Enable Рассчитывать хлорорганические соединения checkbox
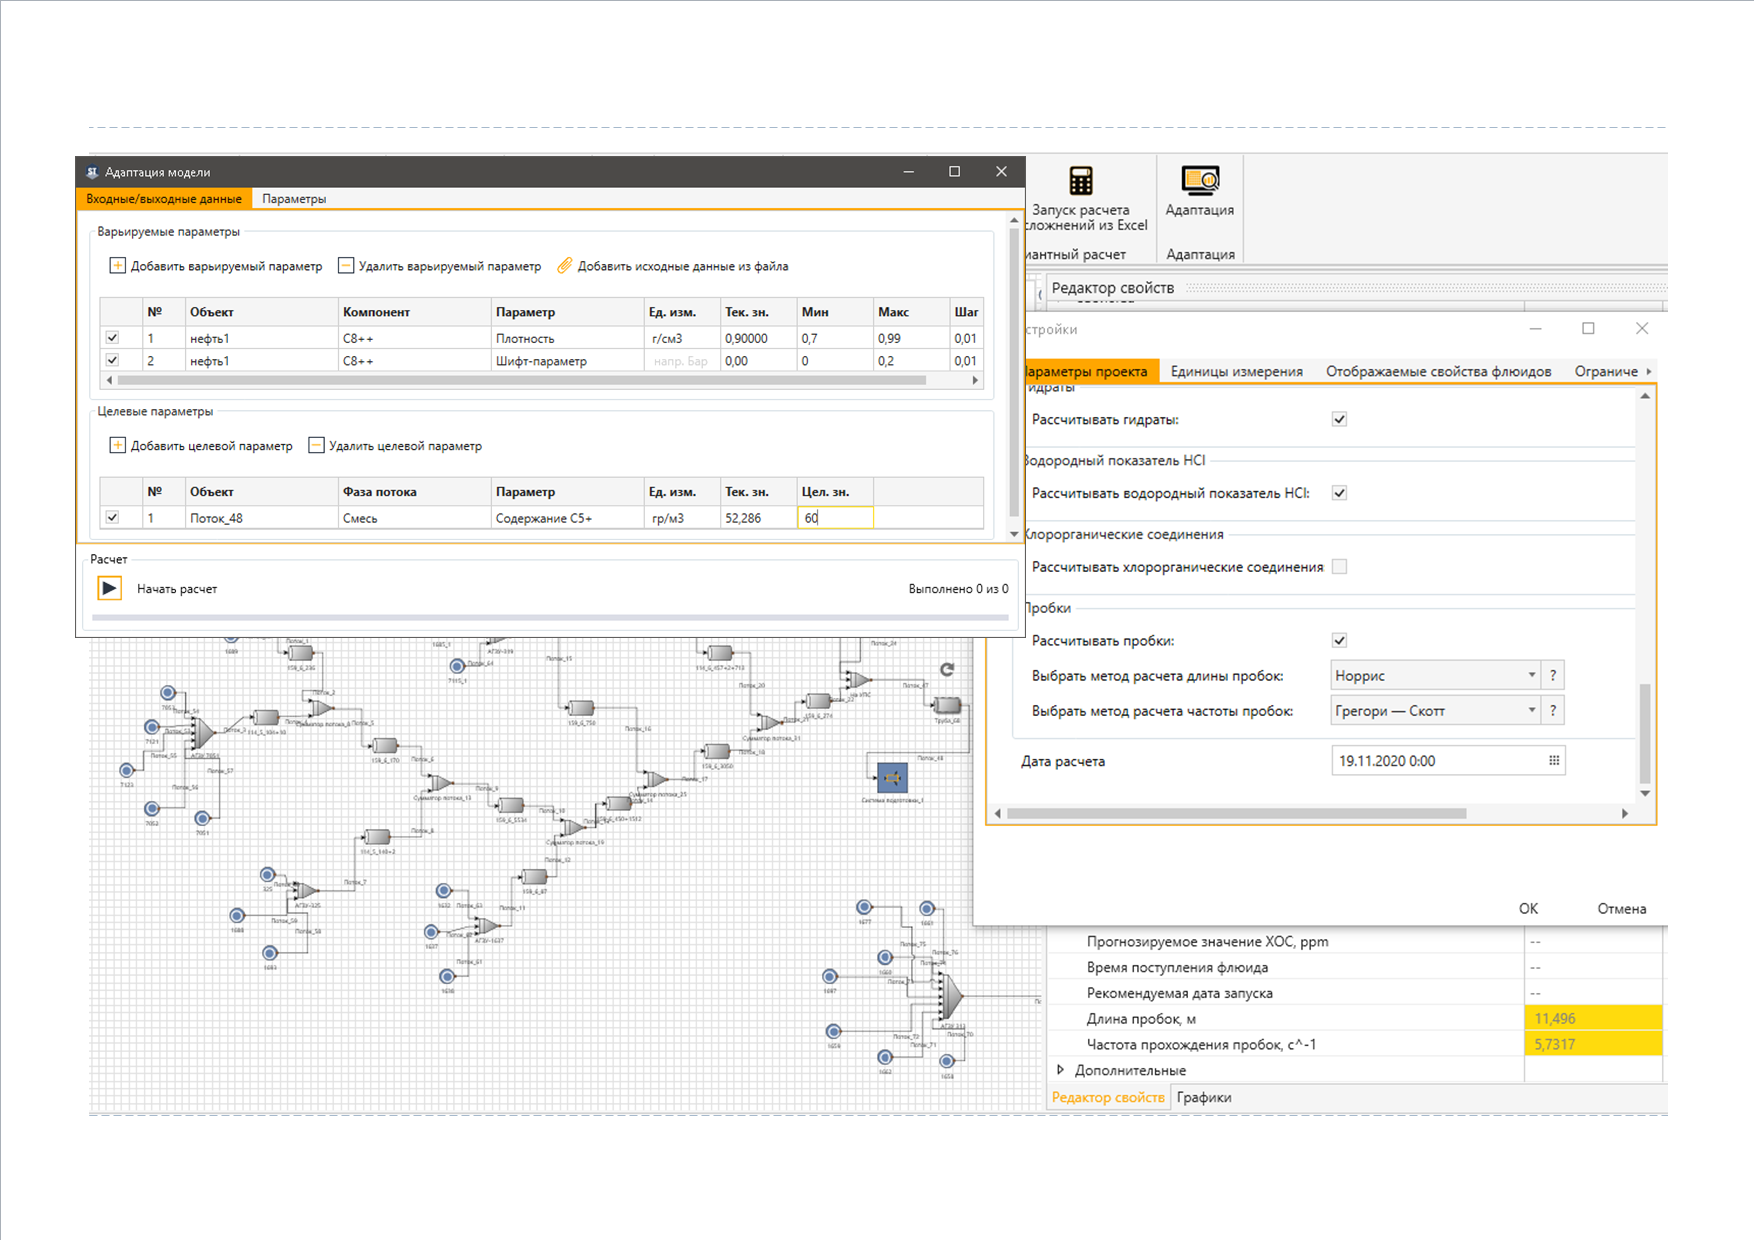This screenshot has height=1240, width=1754. click(1339, 566)
